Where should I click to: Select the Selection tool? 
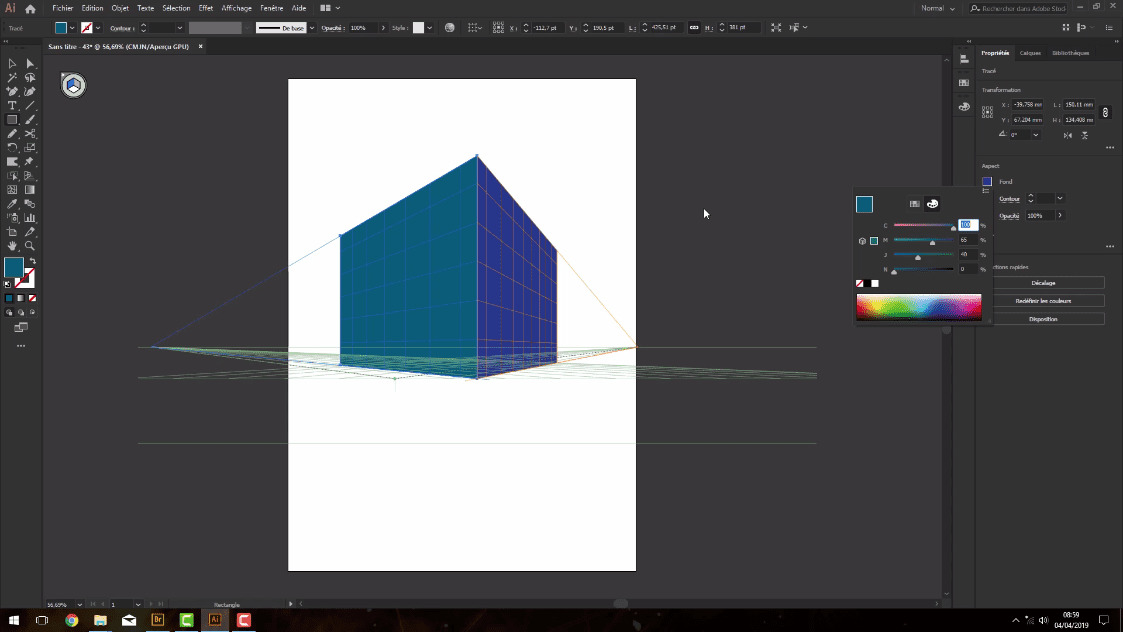11,64
